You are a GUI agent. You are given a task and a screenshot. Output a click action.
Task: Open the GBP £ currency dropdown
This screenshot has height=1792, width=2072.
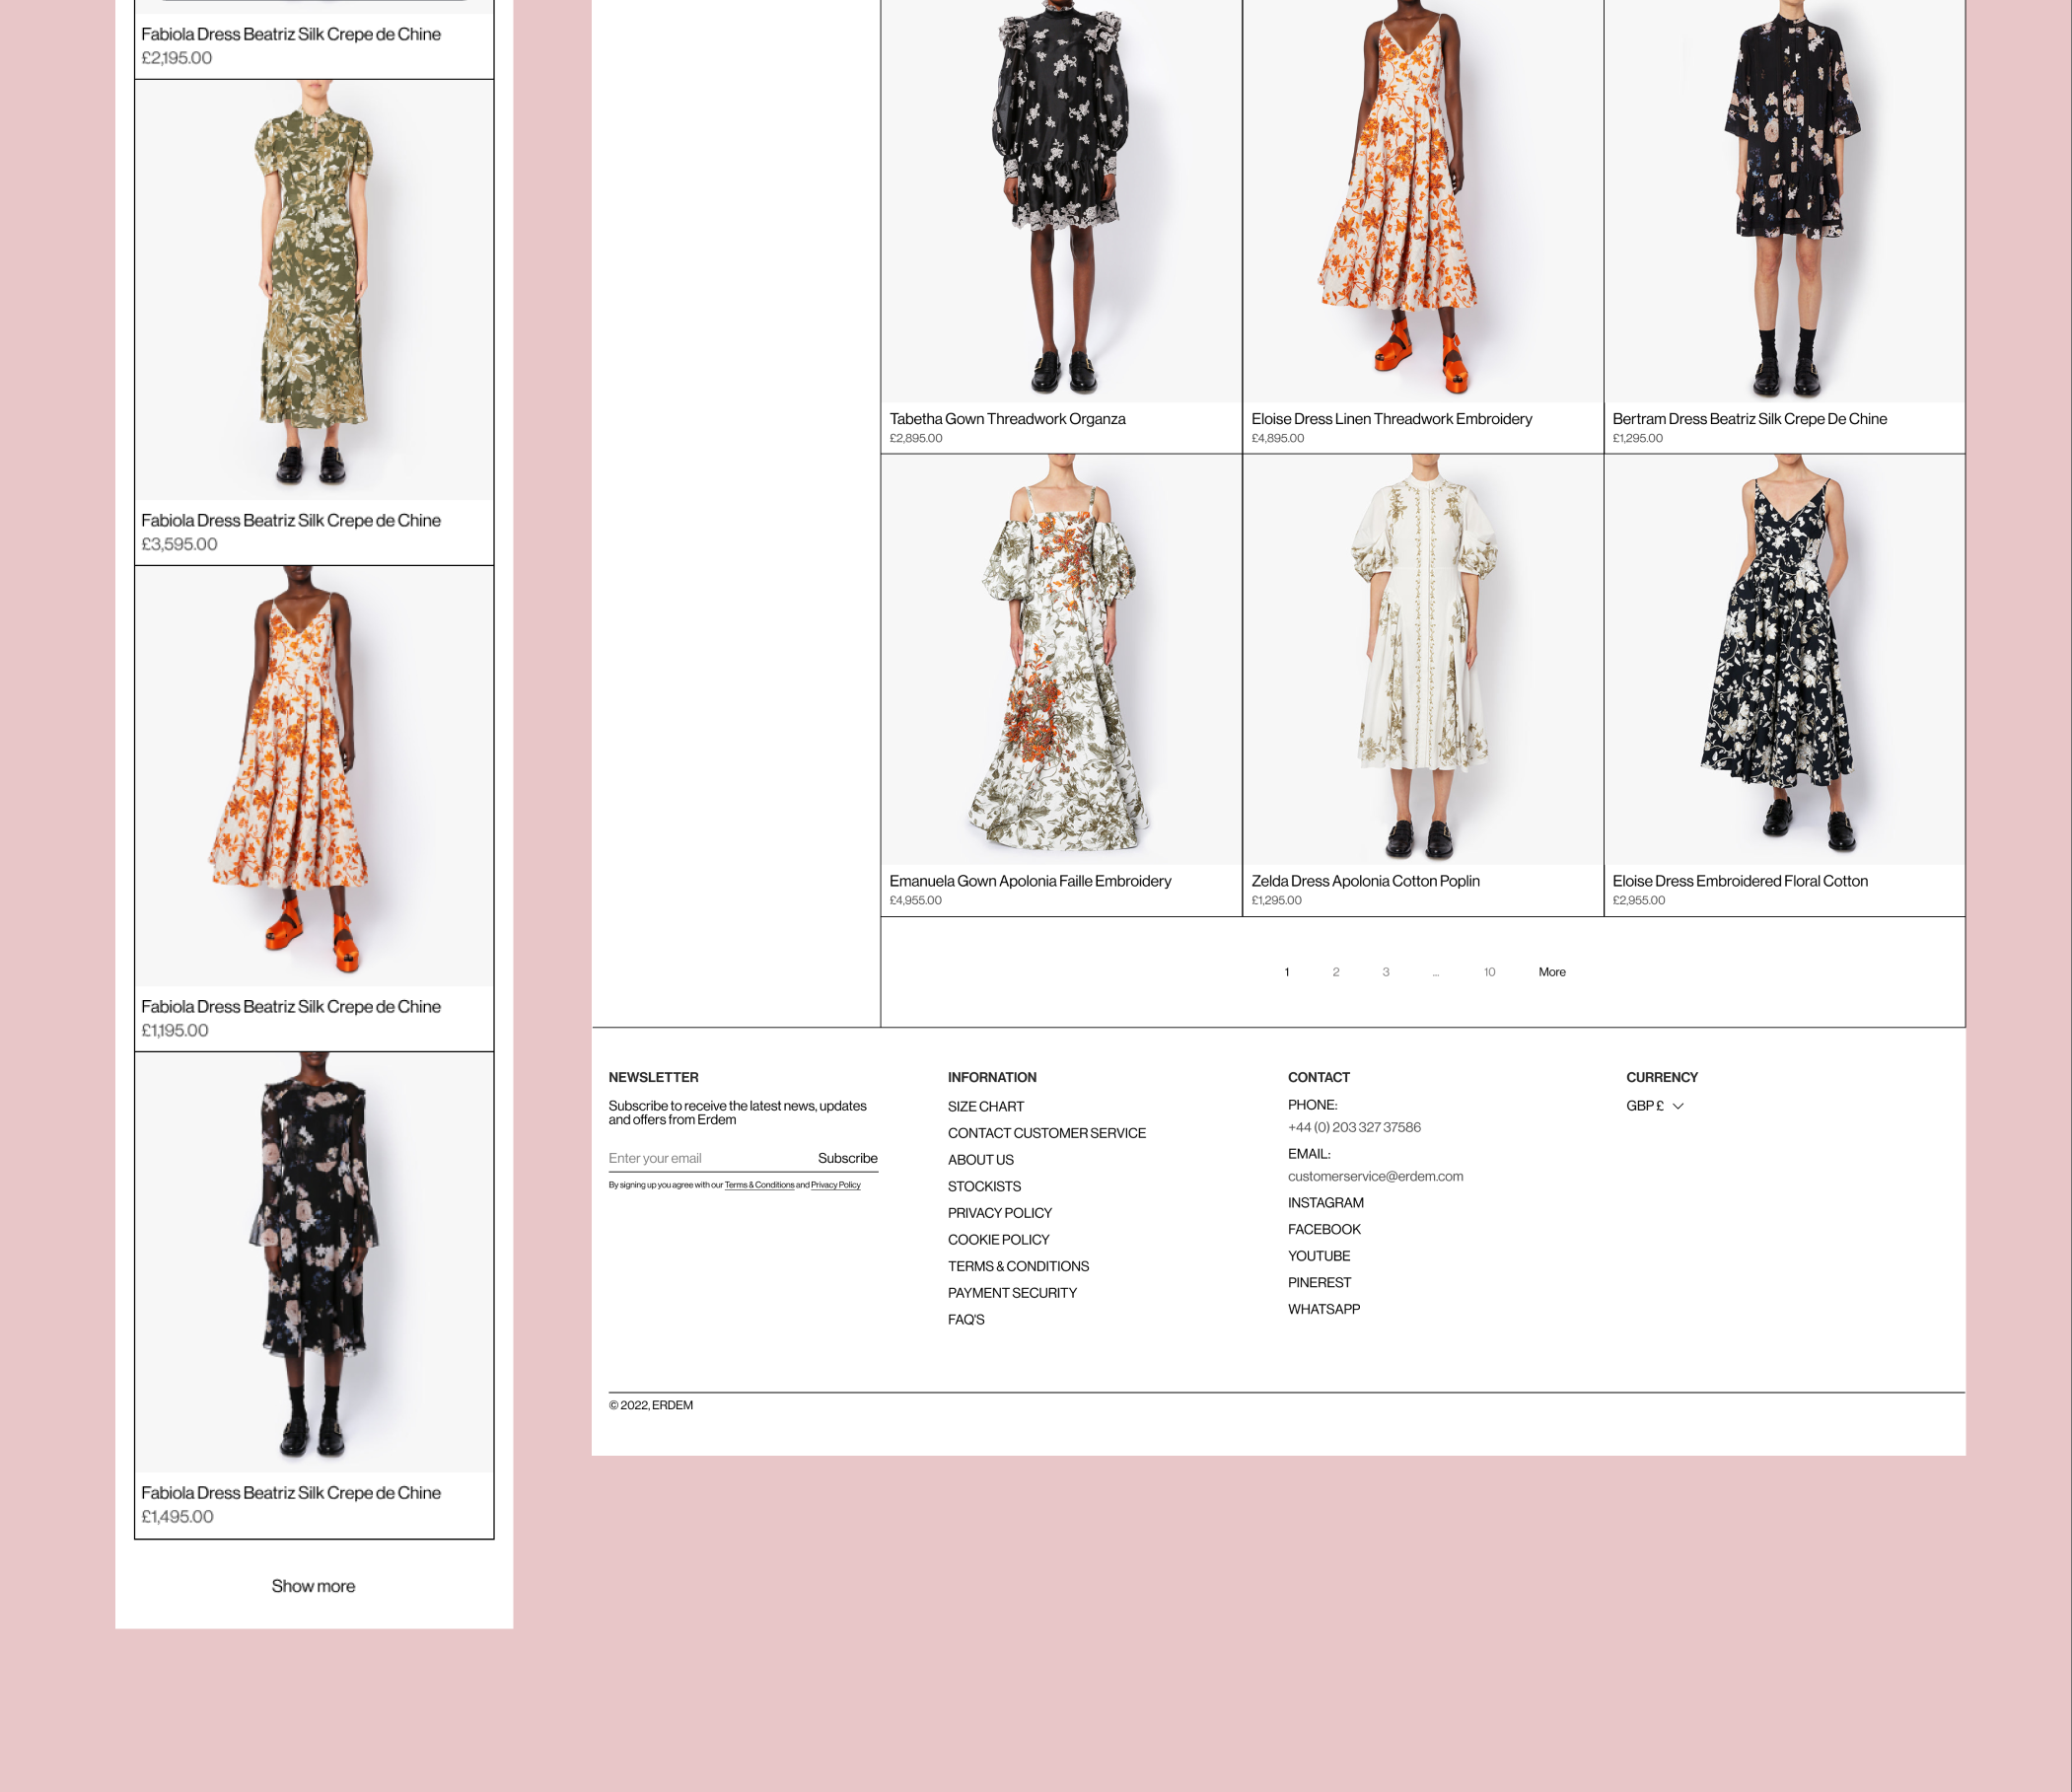click(x=1654, y=1106)
